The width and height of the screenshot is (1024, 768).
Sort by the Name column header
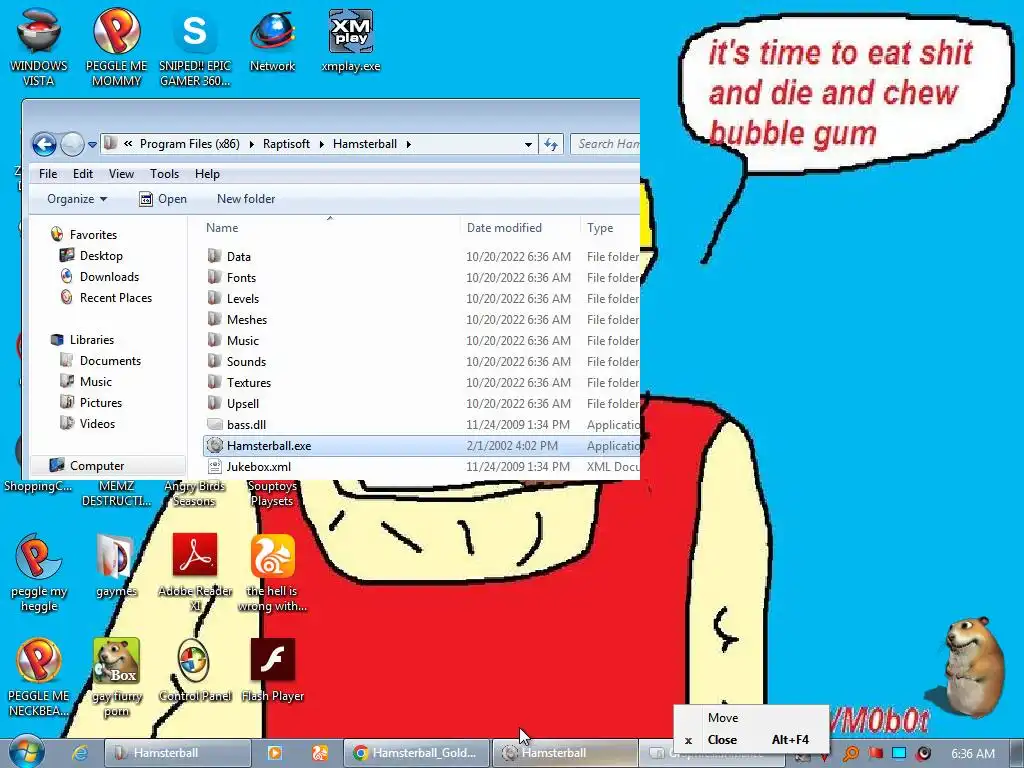click(x=330, y=227)
